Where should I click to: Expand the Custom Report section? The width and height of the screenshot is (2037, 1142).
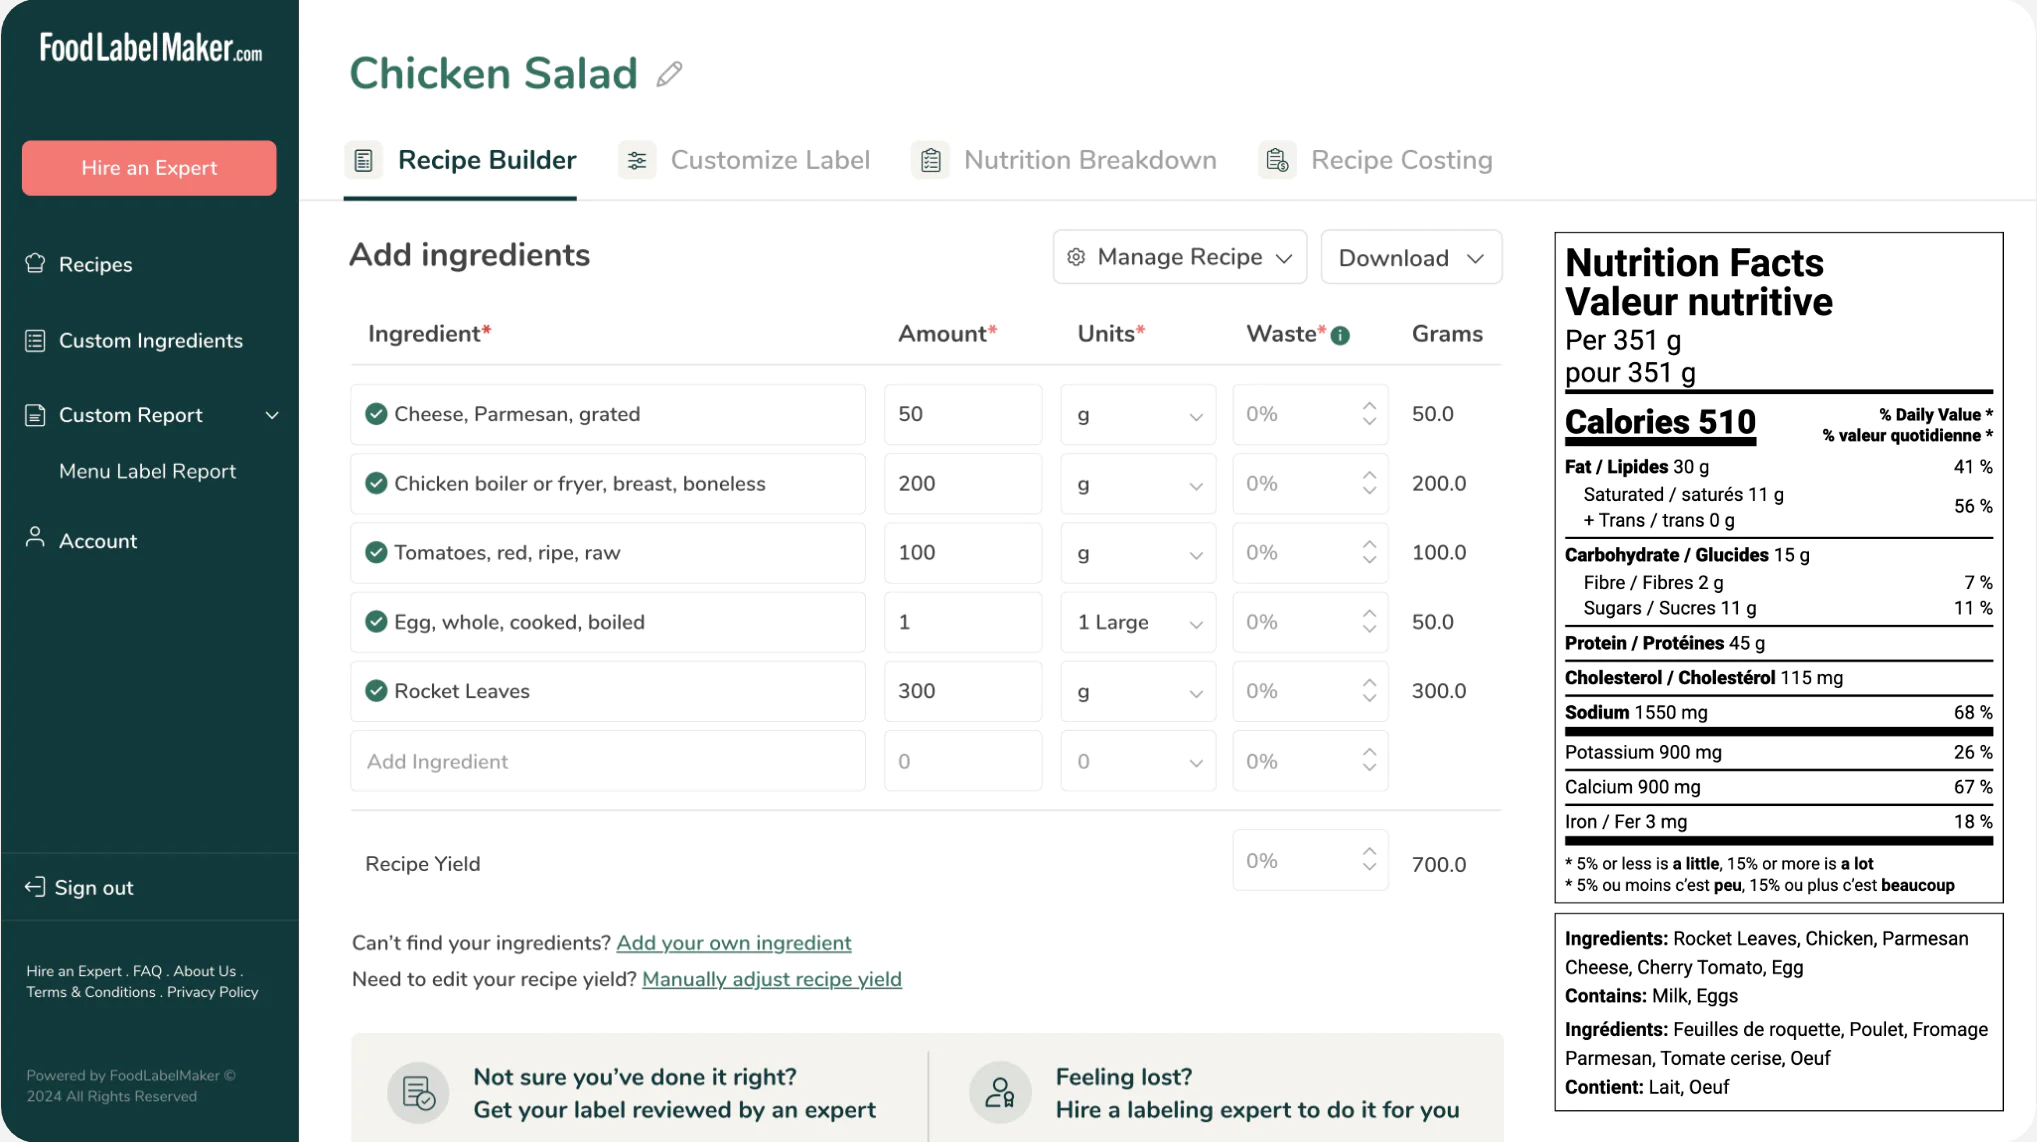272,415
